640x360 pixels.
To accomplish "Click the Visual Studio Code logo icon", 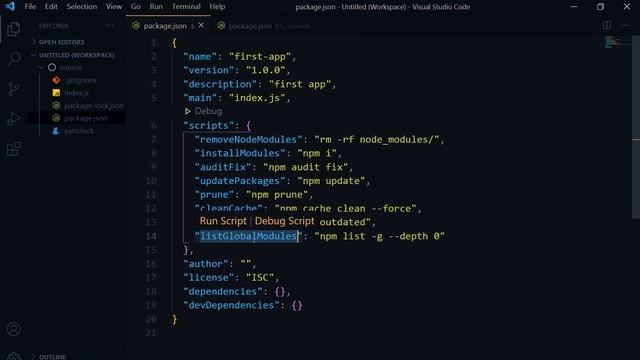I will pyautogui.click(x=9, y=7).
